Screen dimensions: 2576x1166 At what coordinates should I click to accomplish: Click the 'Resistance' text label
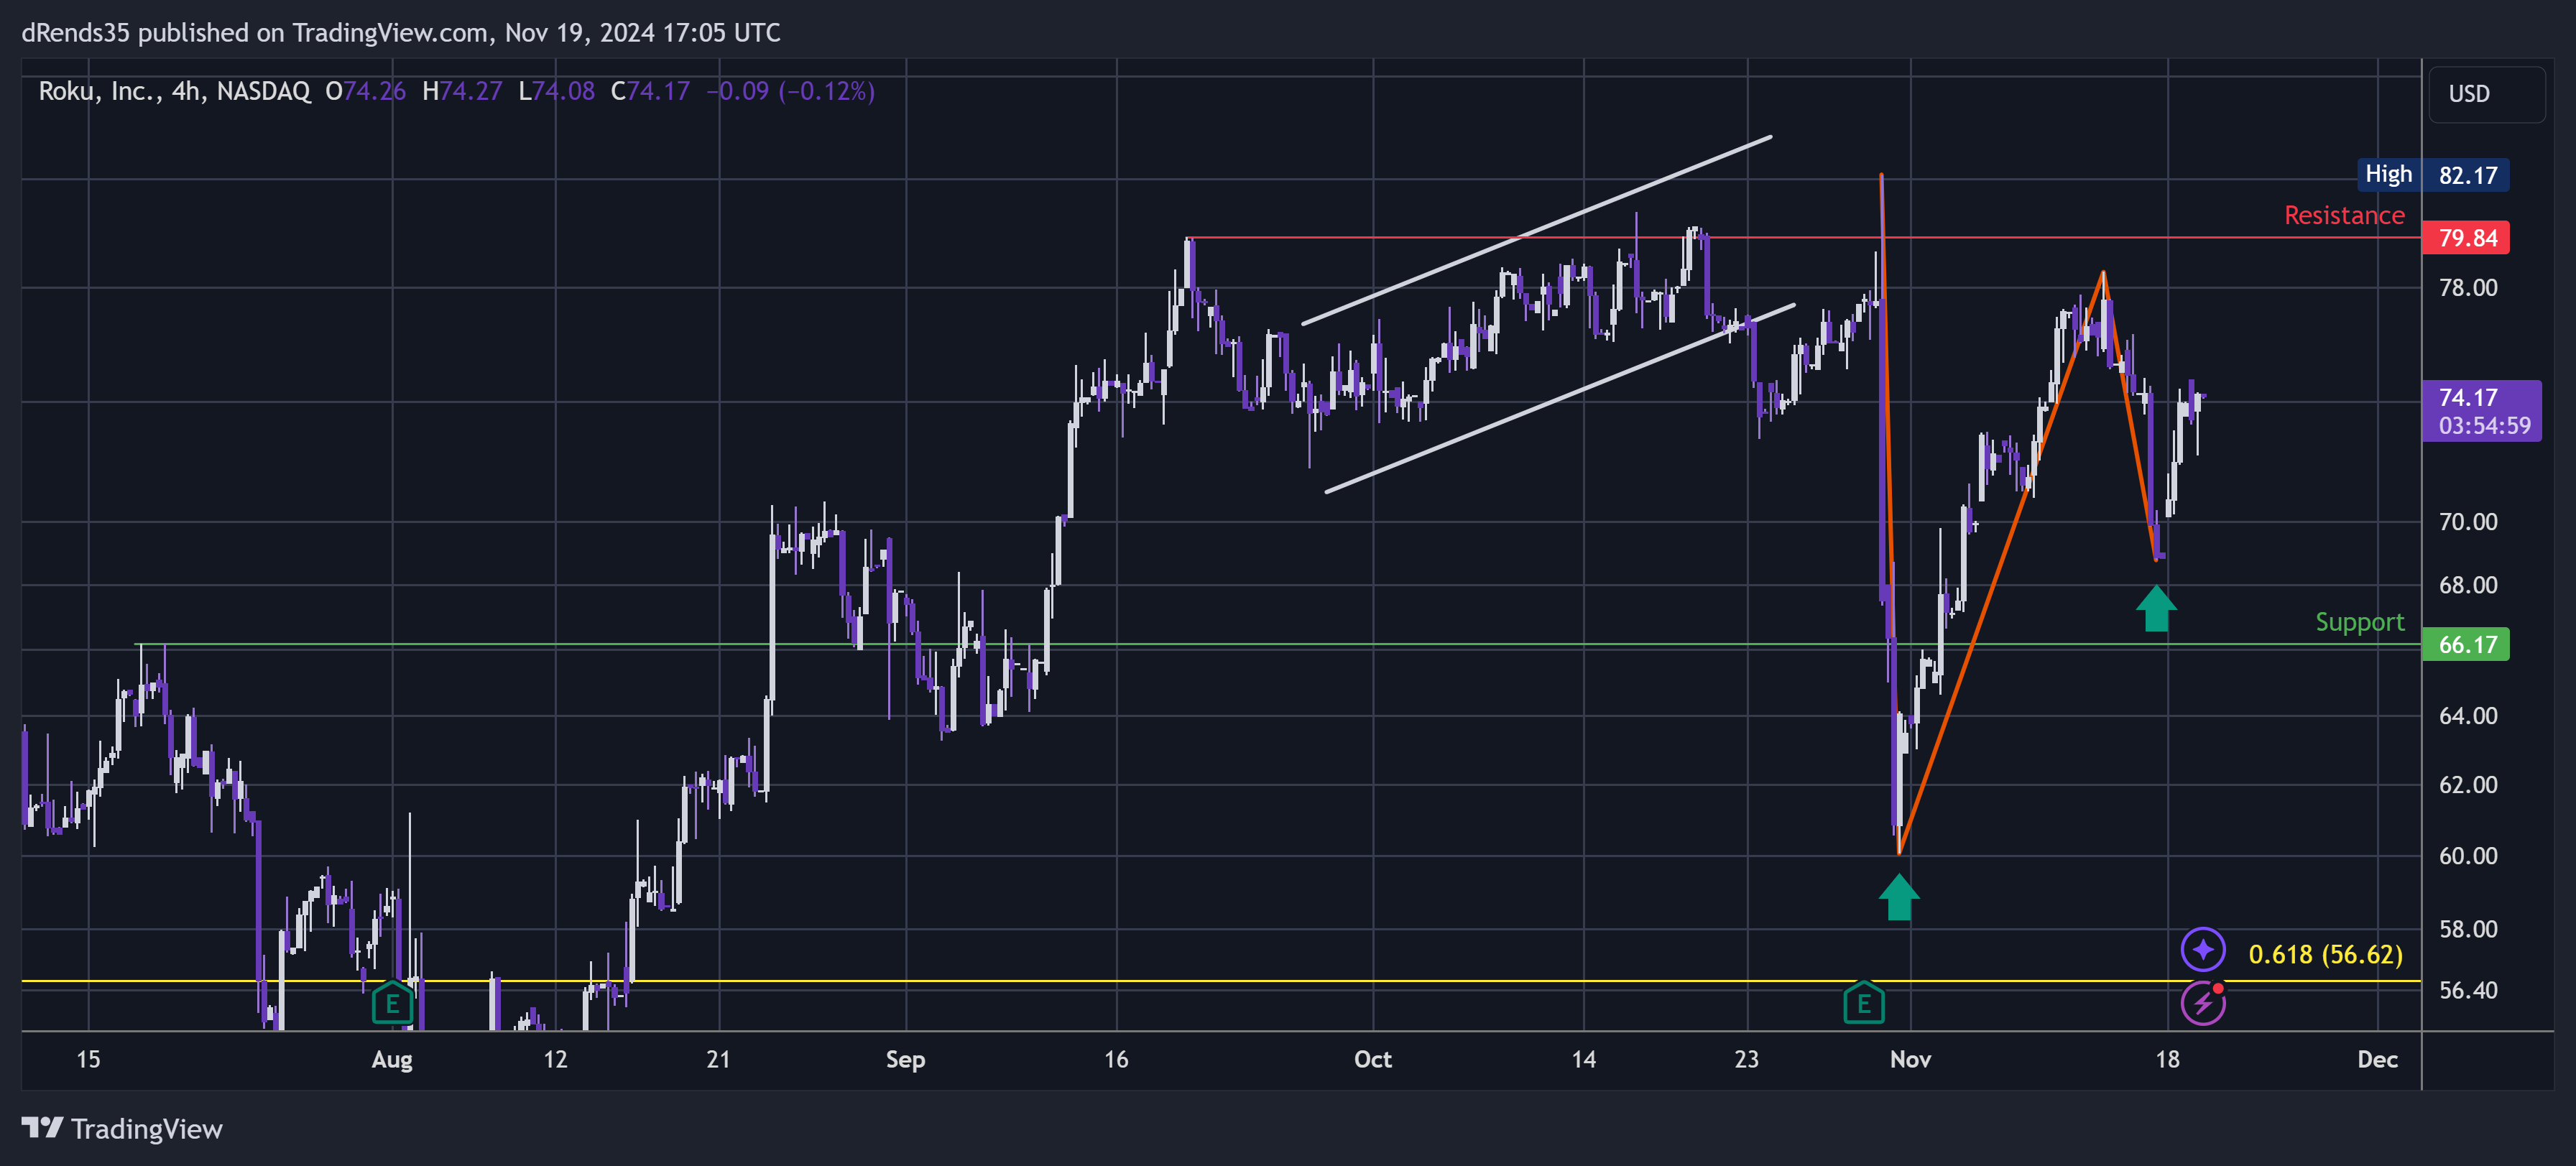tap(2344, 215)
